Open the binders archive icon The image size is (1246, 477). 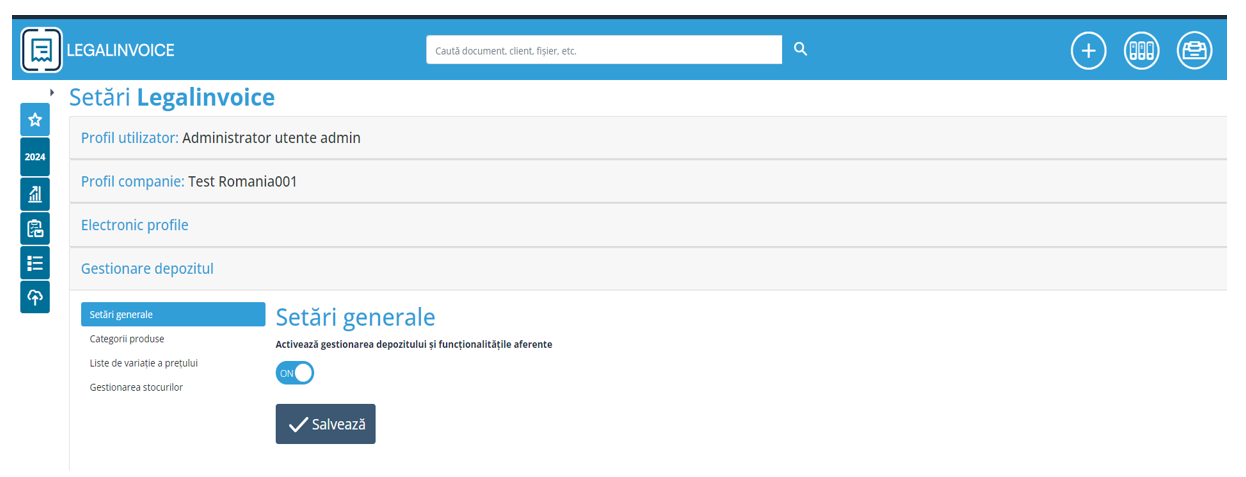[x=1141, y=50]
